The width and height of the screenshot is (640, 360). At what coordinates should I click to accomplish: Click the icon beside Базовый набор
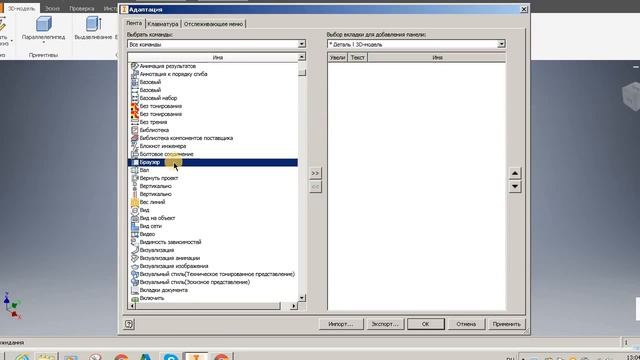click(135, 98)
